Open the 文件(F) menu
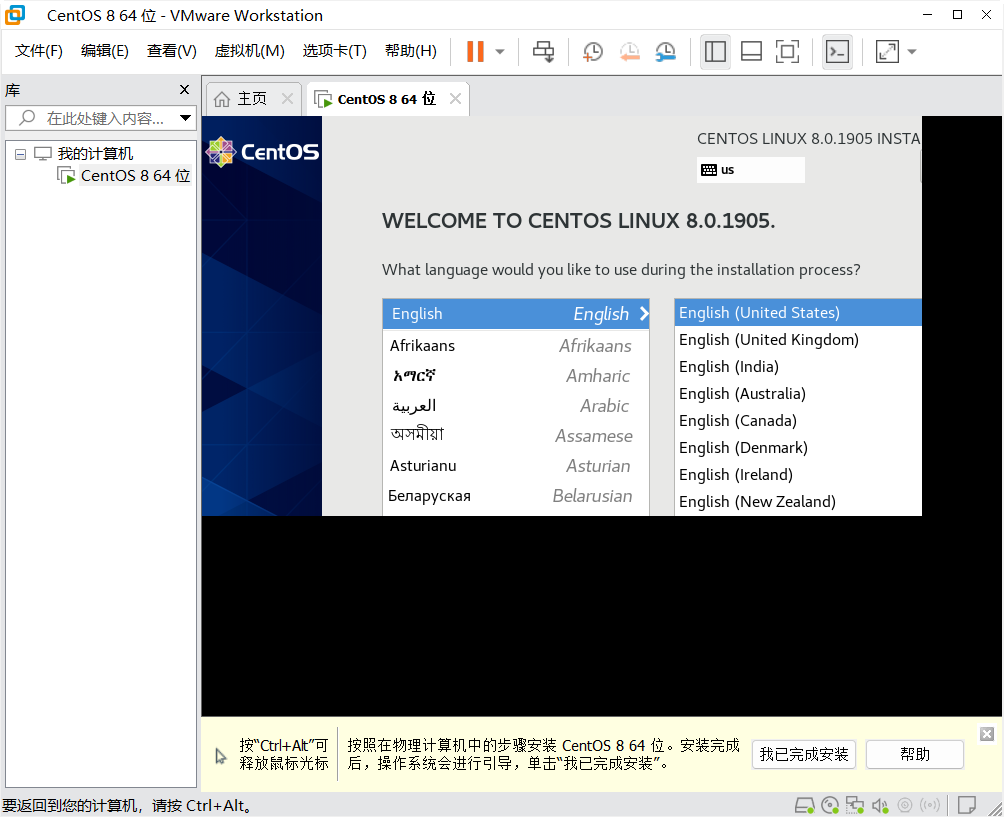1004x817 pixels. (x=38, y=51)
